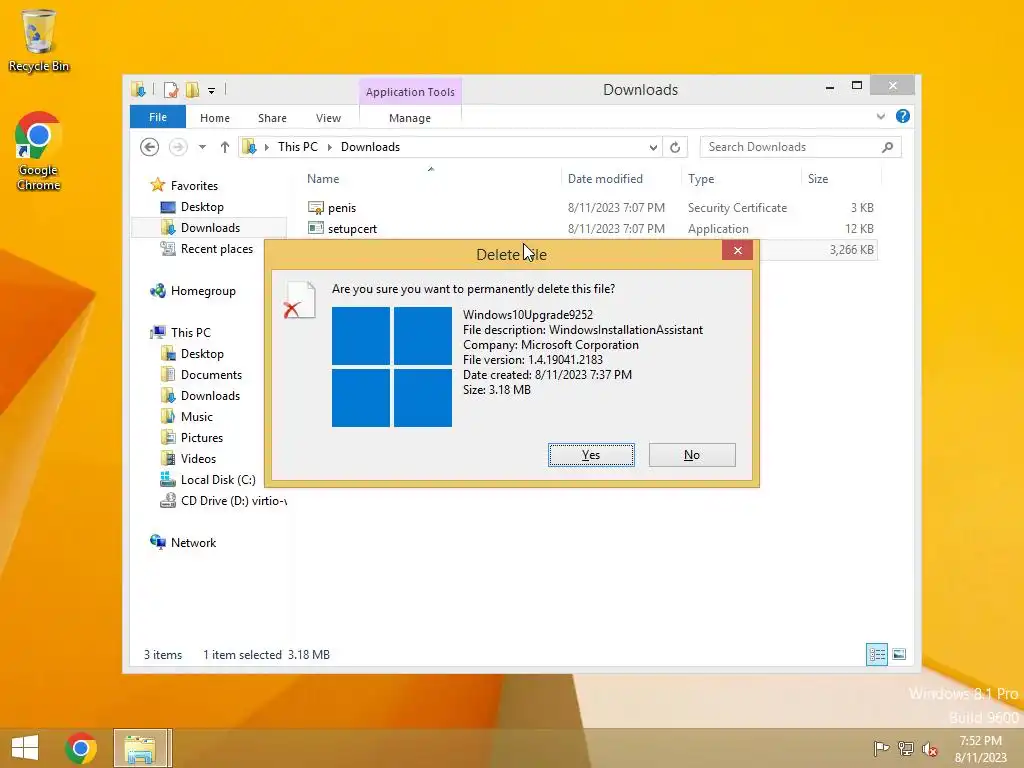Select Network in the navigation pane
The image size is (1024, 768).
[193, 543]
